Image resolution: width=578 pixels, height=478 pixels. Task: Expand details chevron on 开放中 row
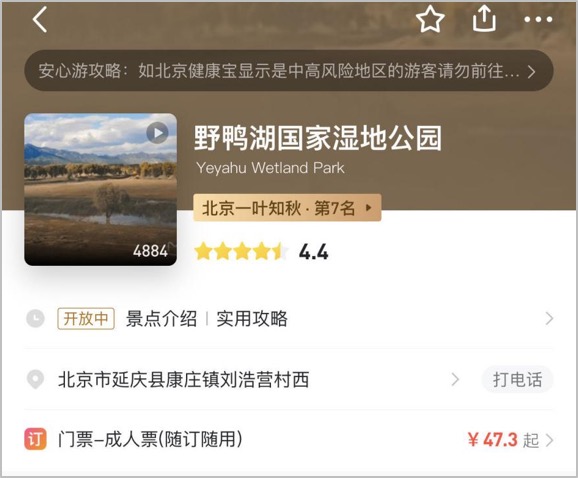(x=549, y=318)
